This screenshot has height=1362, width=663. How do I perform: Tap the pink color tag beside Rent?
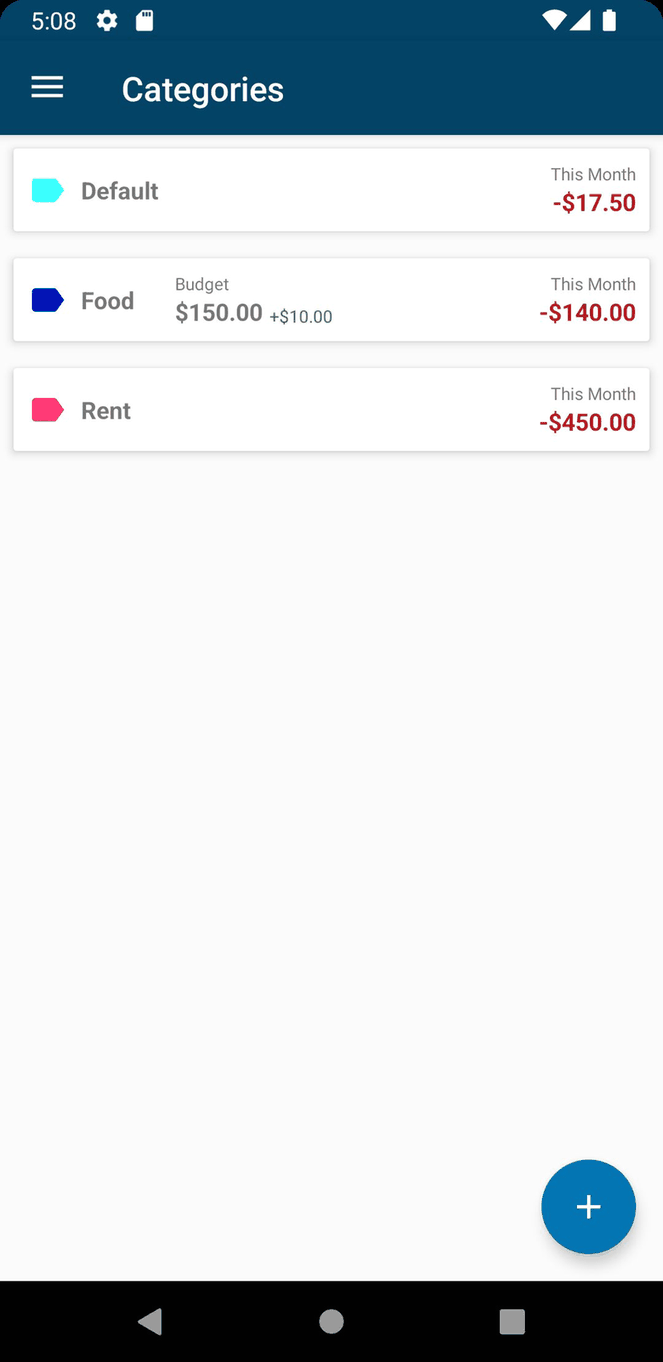click(47, 409)
